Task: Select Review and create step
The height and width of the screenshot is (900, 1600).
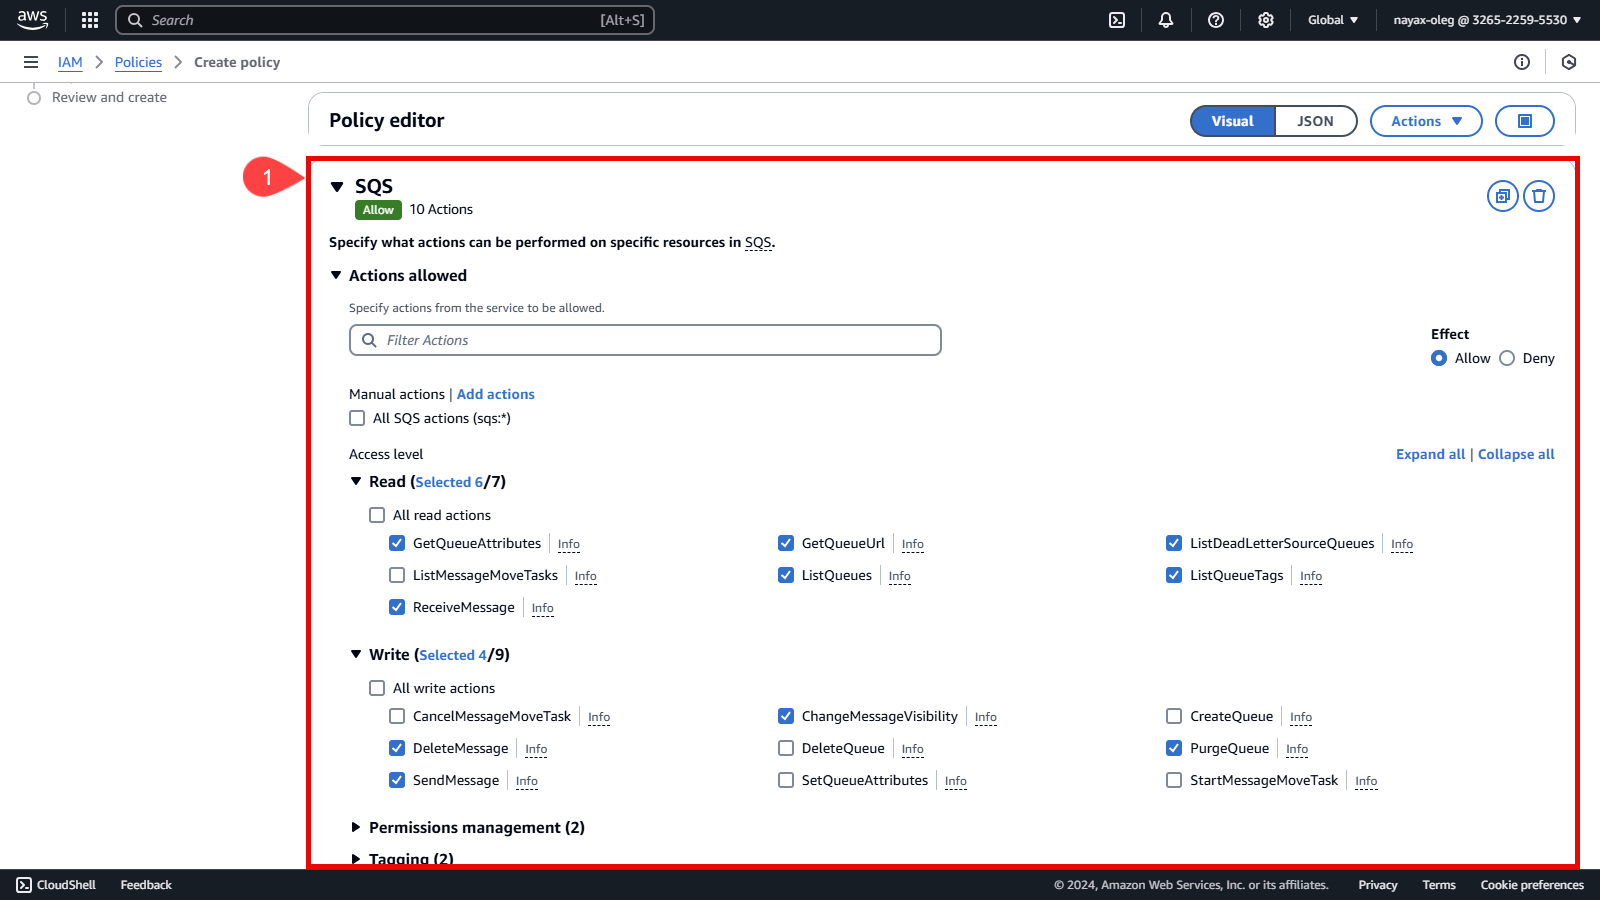Action: coord(109,97)
